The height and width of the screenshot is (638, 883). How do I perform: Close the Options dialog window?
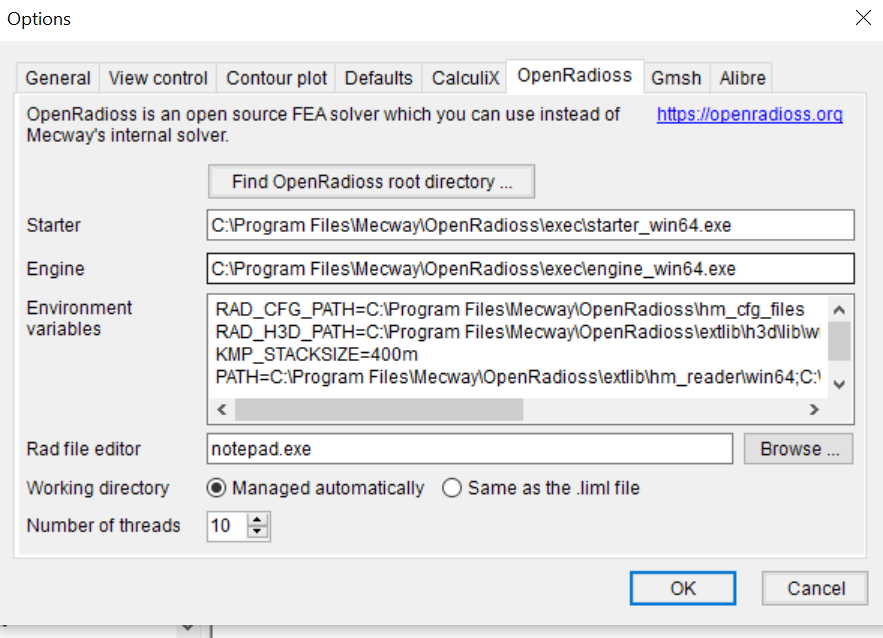coord(862,17)
